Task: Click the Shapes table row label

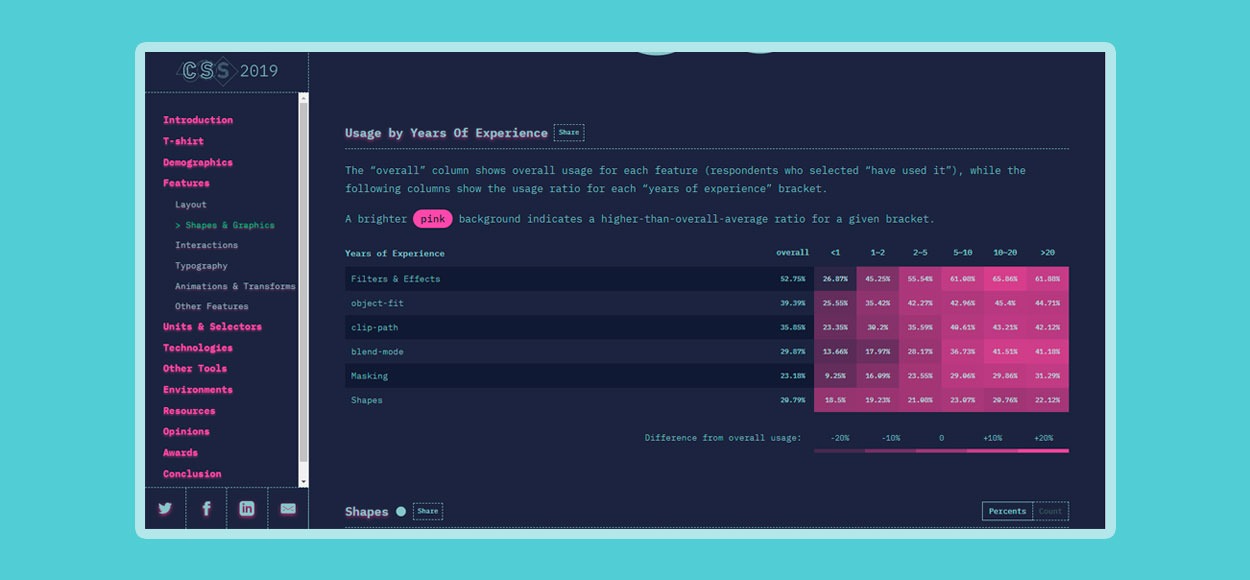Action: pyautogui.click(x=367, y=400)
